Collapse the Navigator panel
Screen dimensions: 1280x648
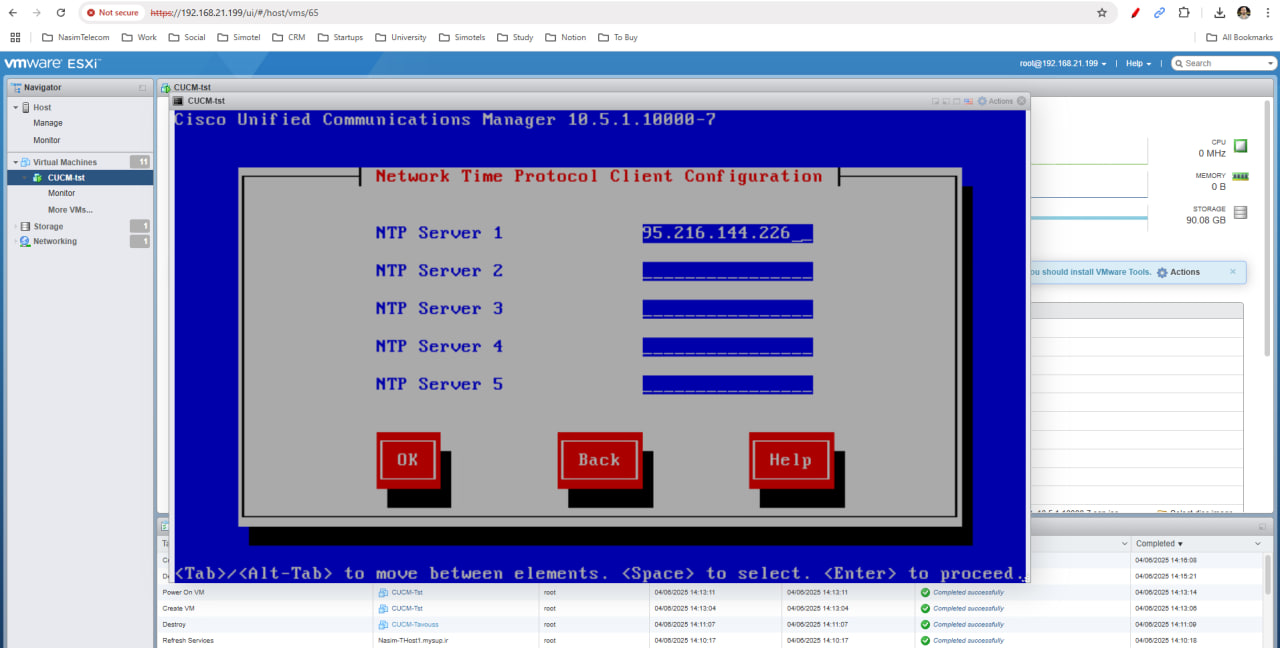tap(143, 88)
